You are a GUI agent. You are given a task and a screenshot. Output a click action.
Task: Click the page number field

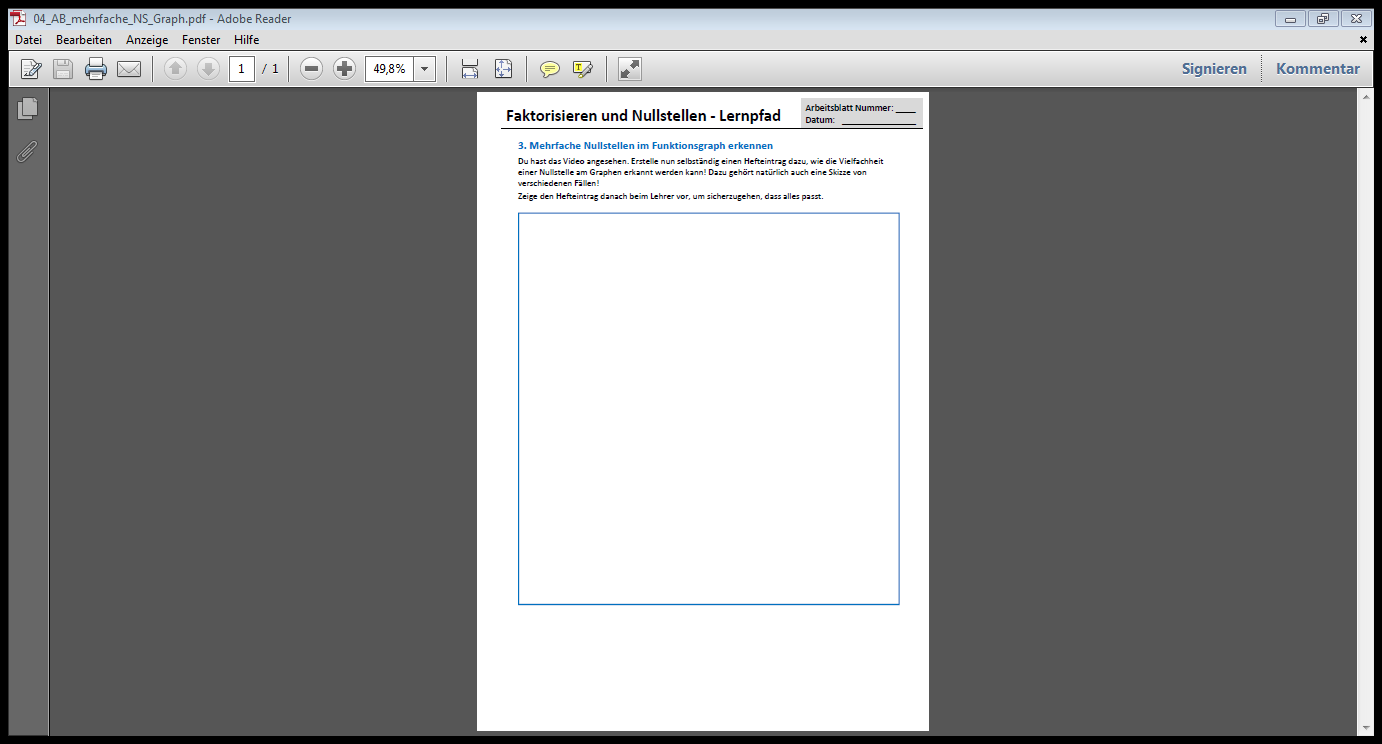click(x=241, y=69)
